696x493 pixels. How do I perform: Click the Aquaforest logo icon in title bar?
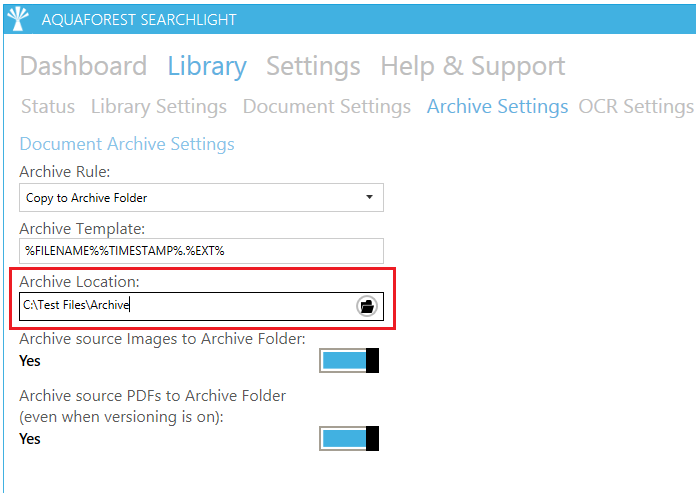(18, 19)
